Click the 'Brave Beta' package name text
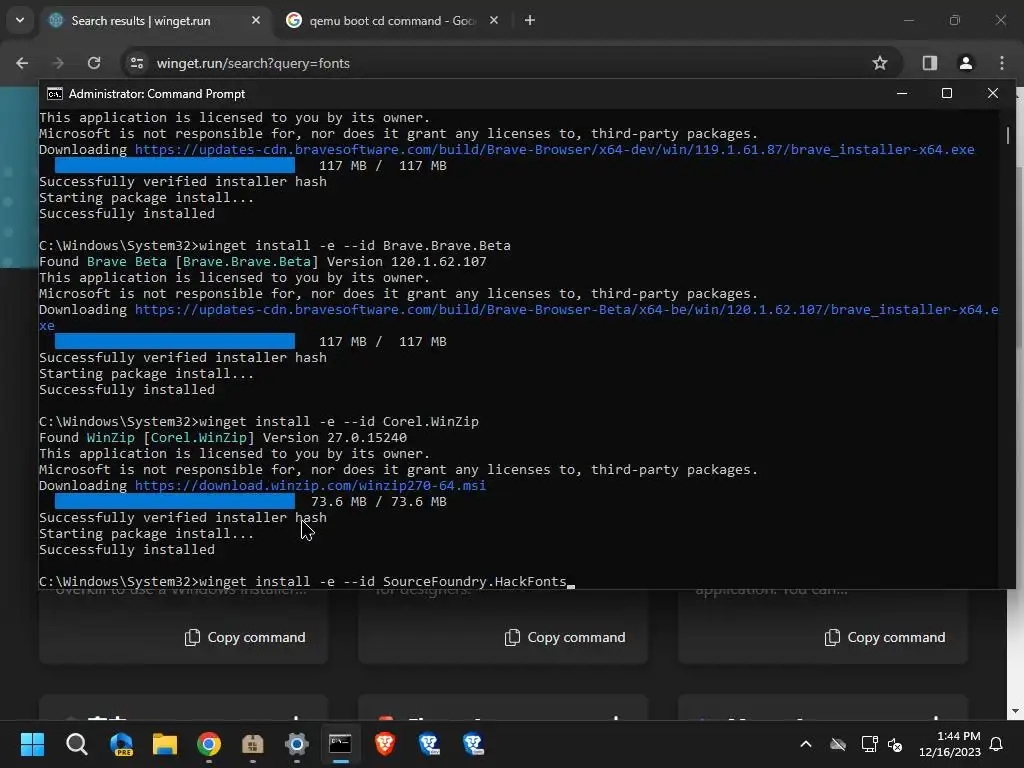1024x768 pixels. [x=127, y=262]
